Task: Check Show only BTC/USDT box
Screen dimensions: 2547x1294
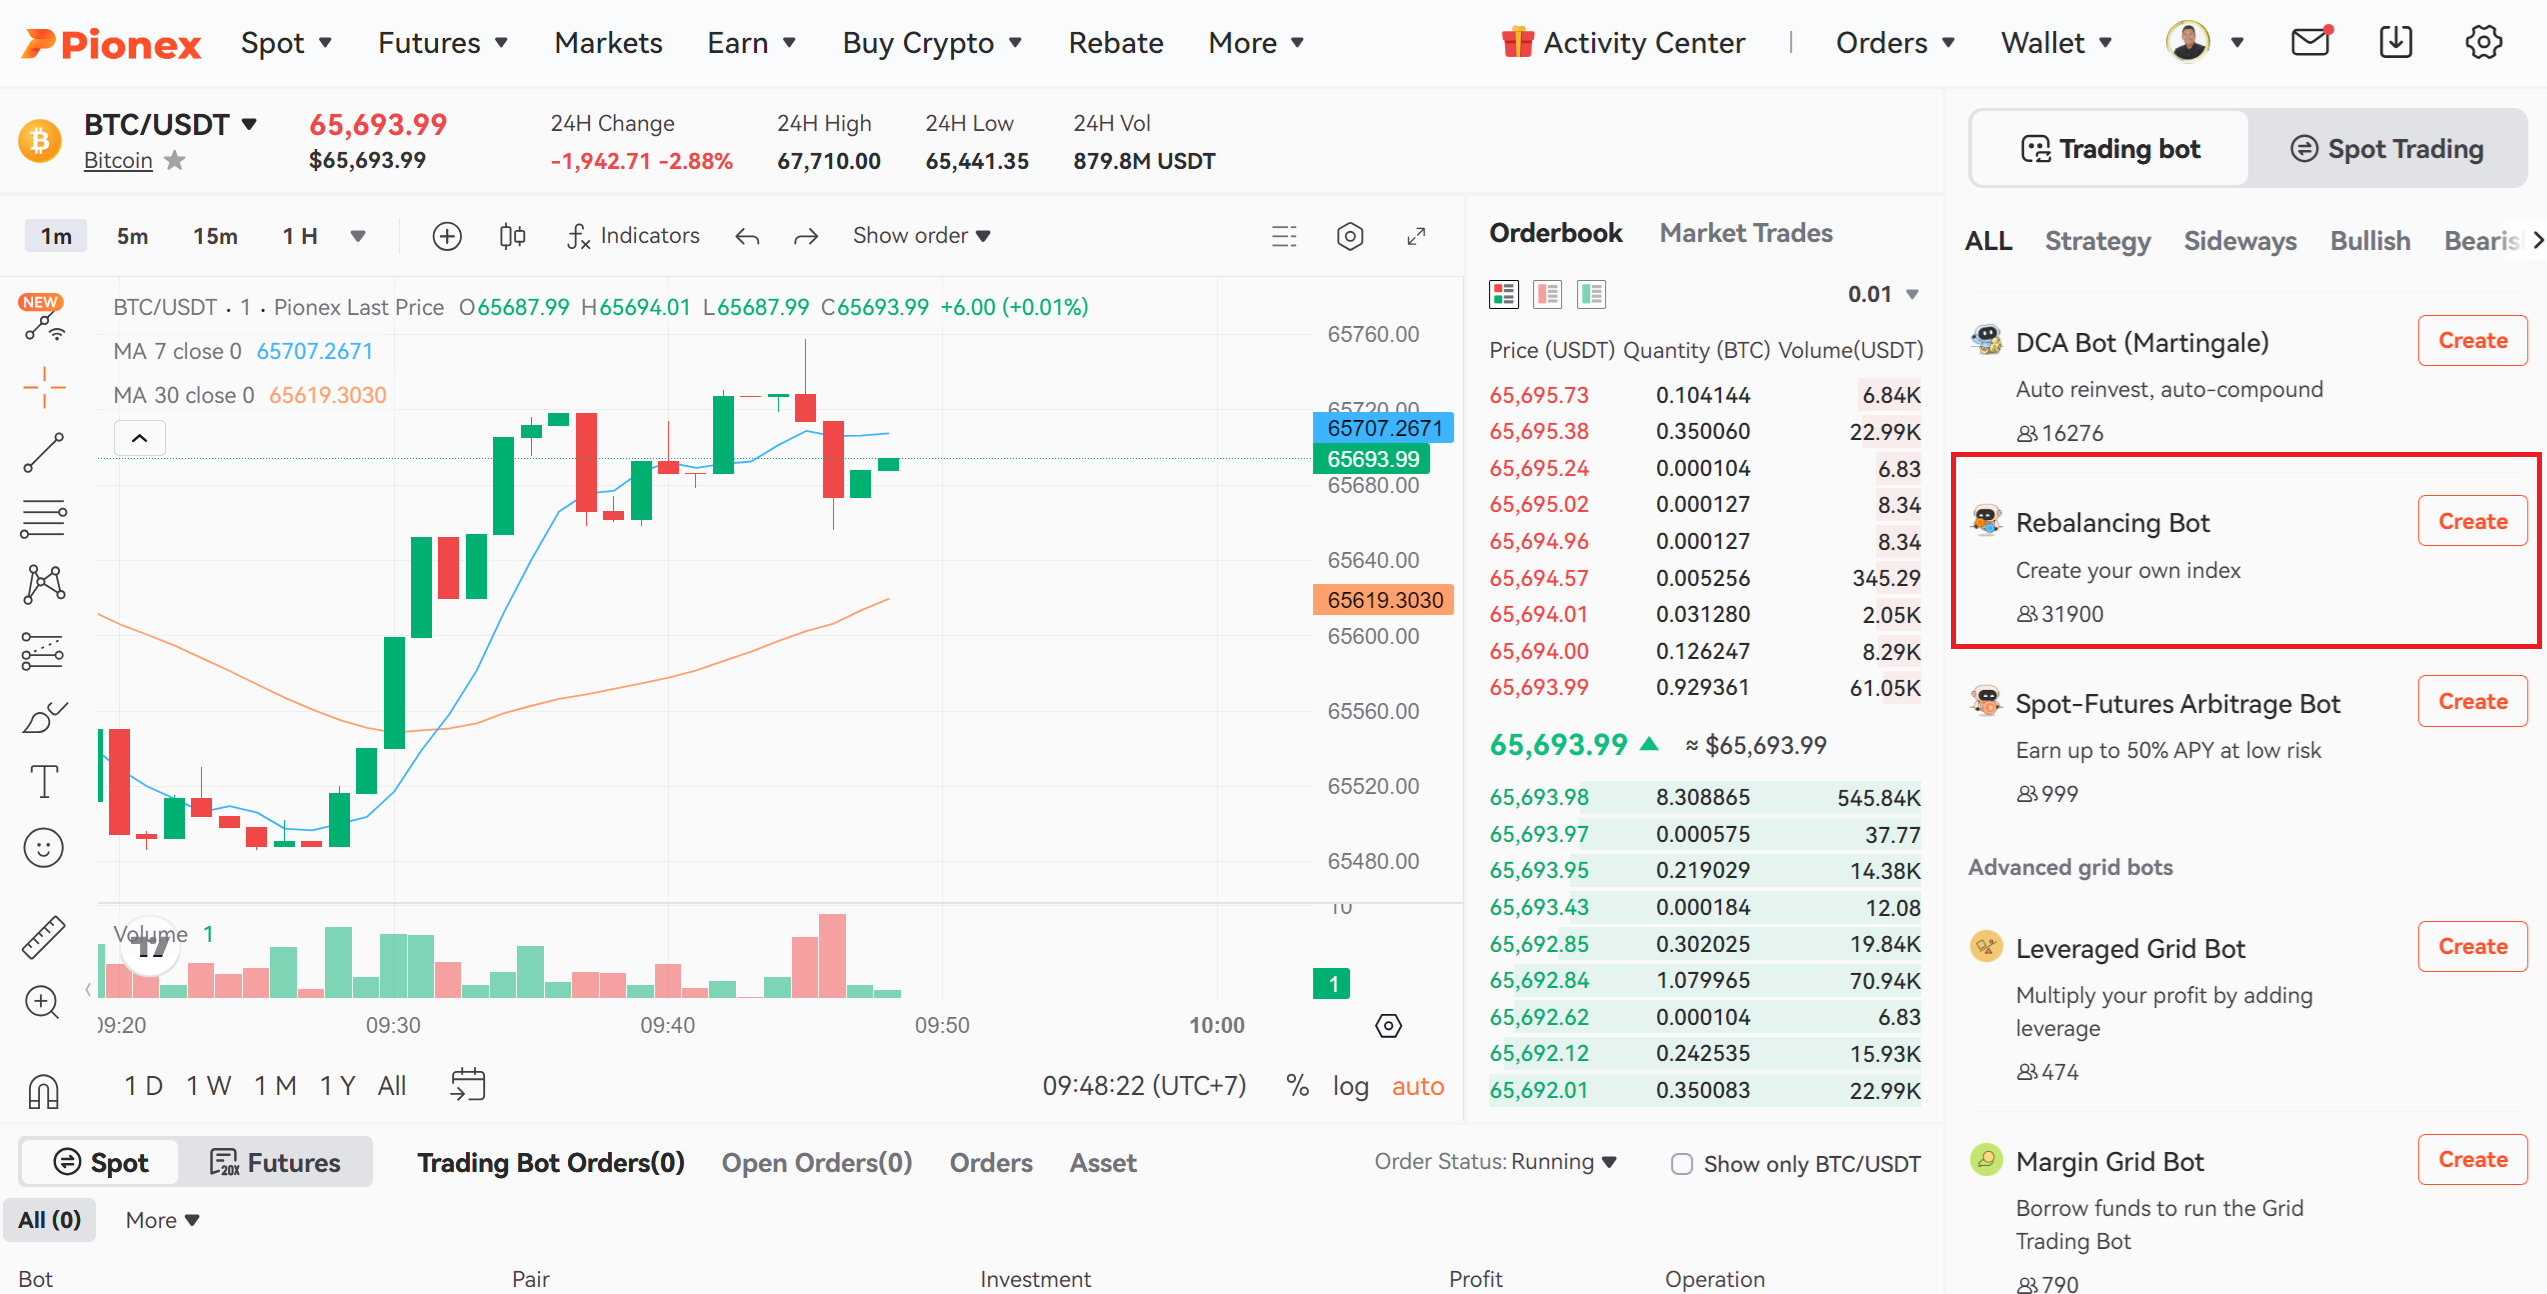Action: click(1682, 1164)
